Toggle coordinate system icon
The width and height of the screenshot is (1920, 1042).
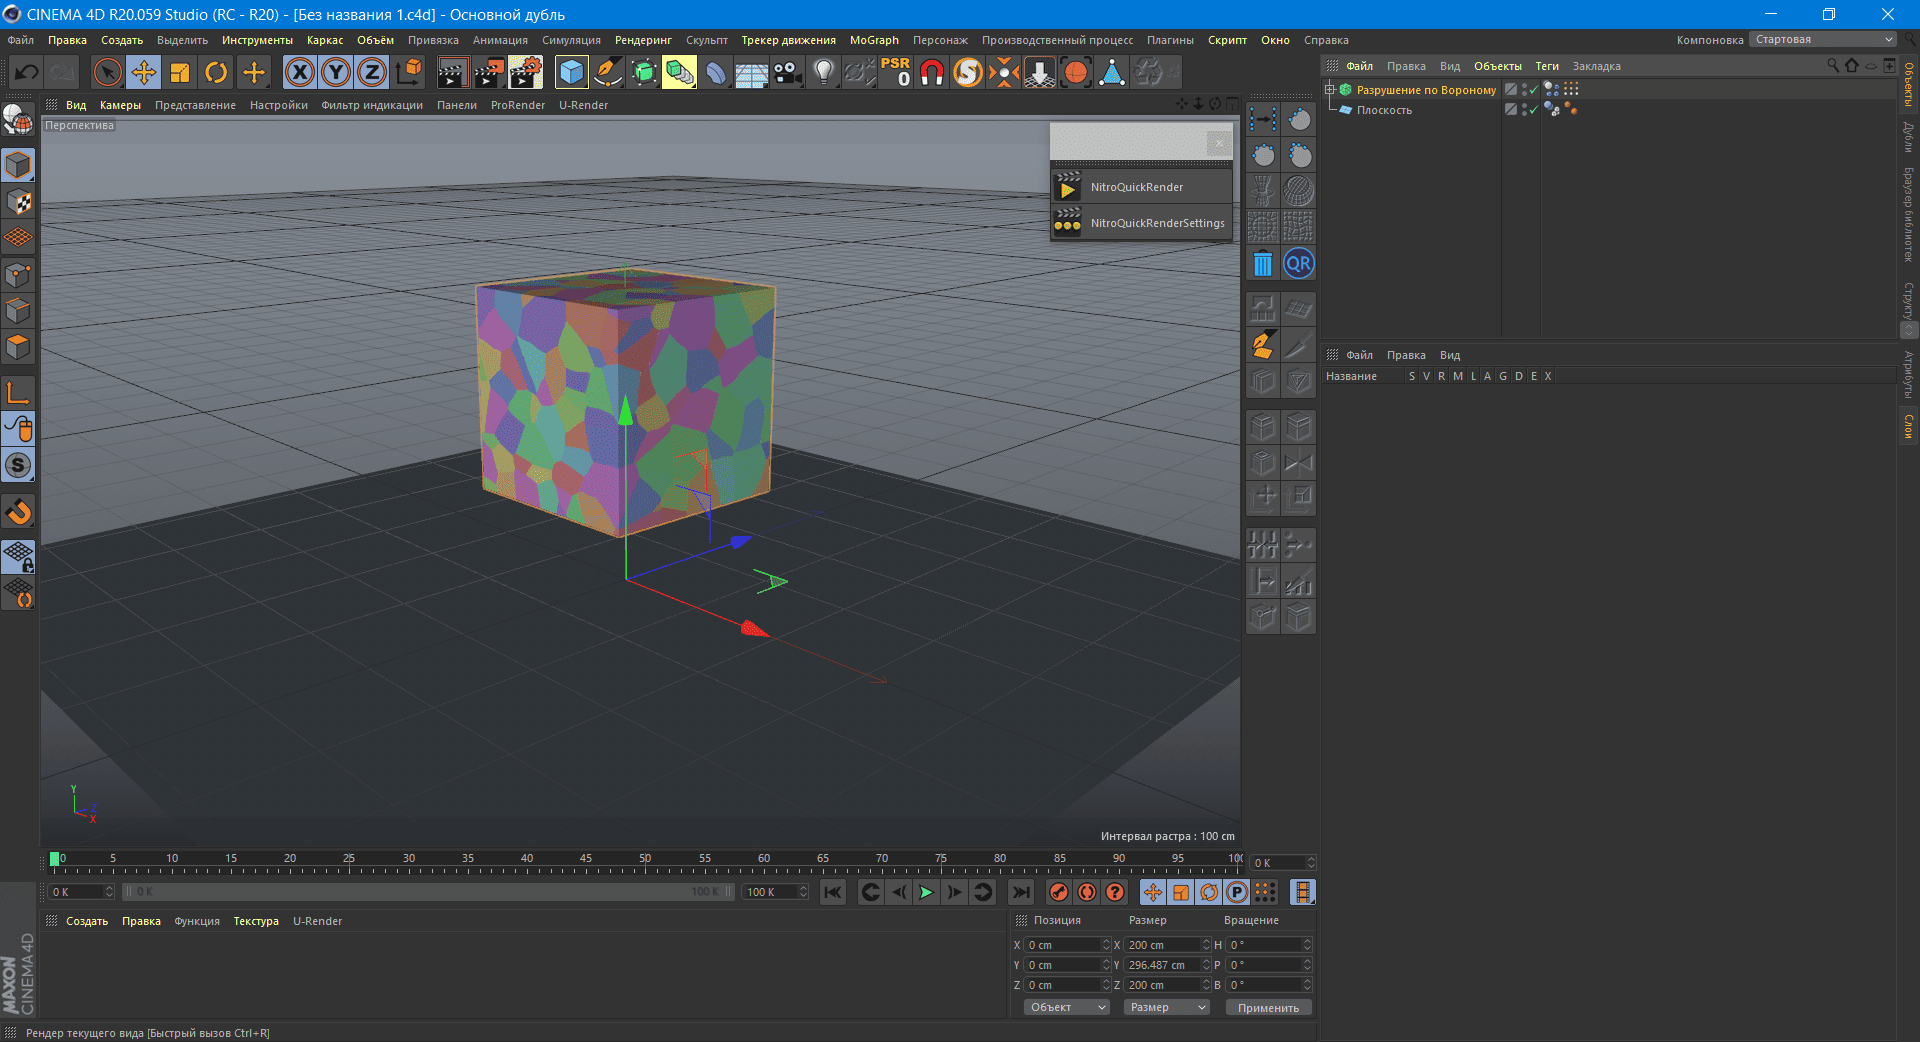[x=409, y=72]
